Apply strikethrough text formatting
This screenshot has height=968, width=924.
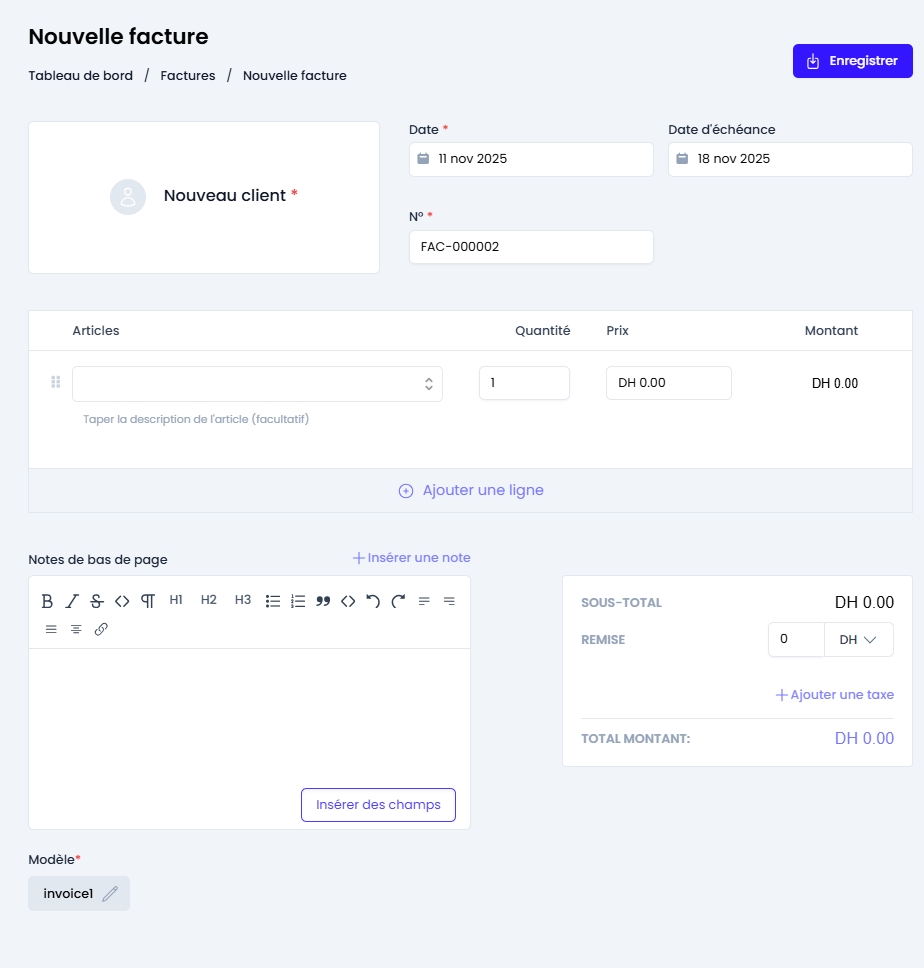point(97,601)
